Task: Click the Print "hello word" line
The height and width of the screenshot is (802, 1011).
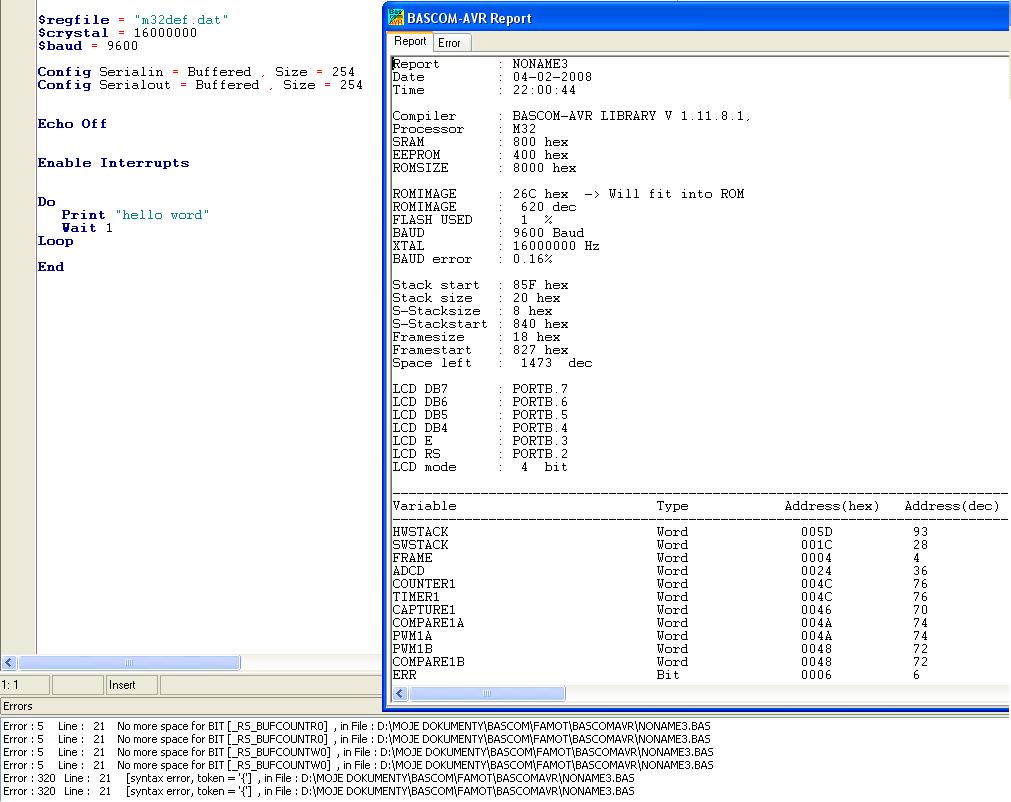Action: point(135,215)
